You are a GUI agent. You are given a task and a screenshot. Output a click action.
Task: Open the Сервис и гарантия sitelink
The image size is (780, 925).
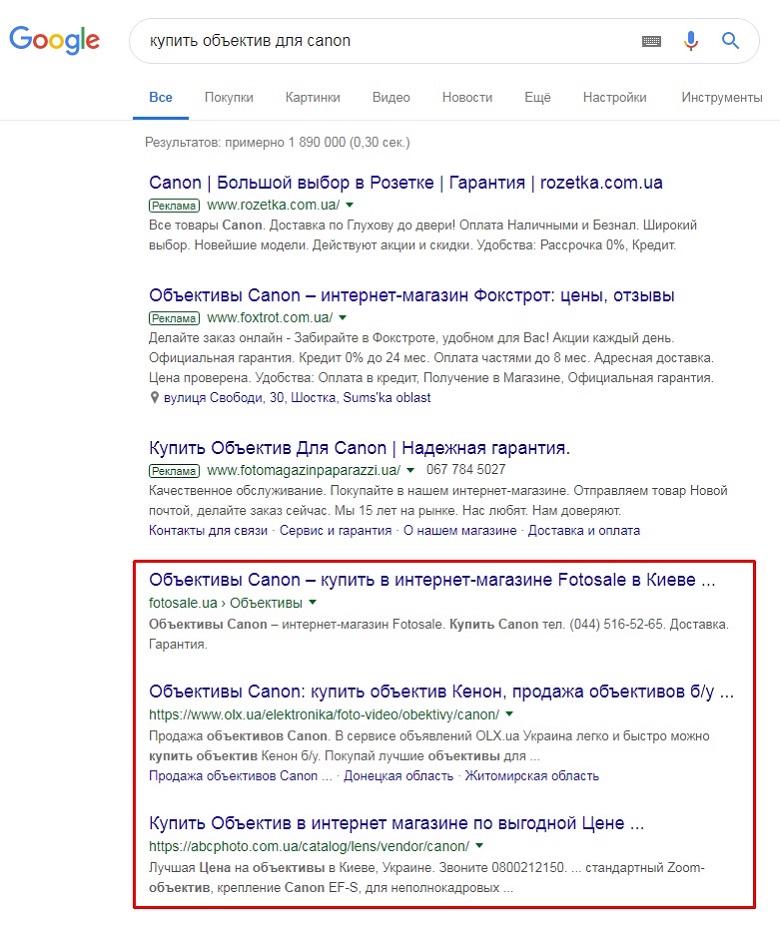[x=336, y=531]
